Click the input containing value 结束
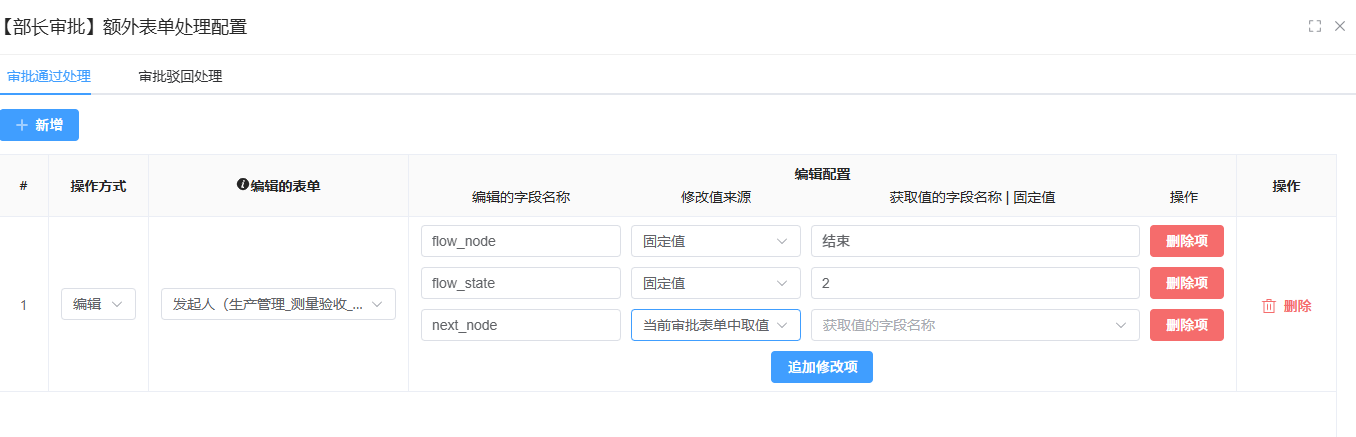This screenshot has height=437, width=1356. pos(975,241)
